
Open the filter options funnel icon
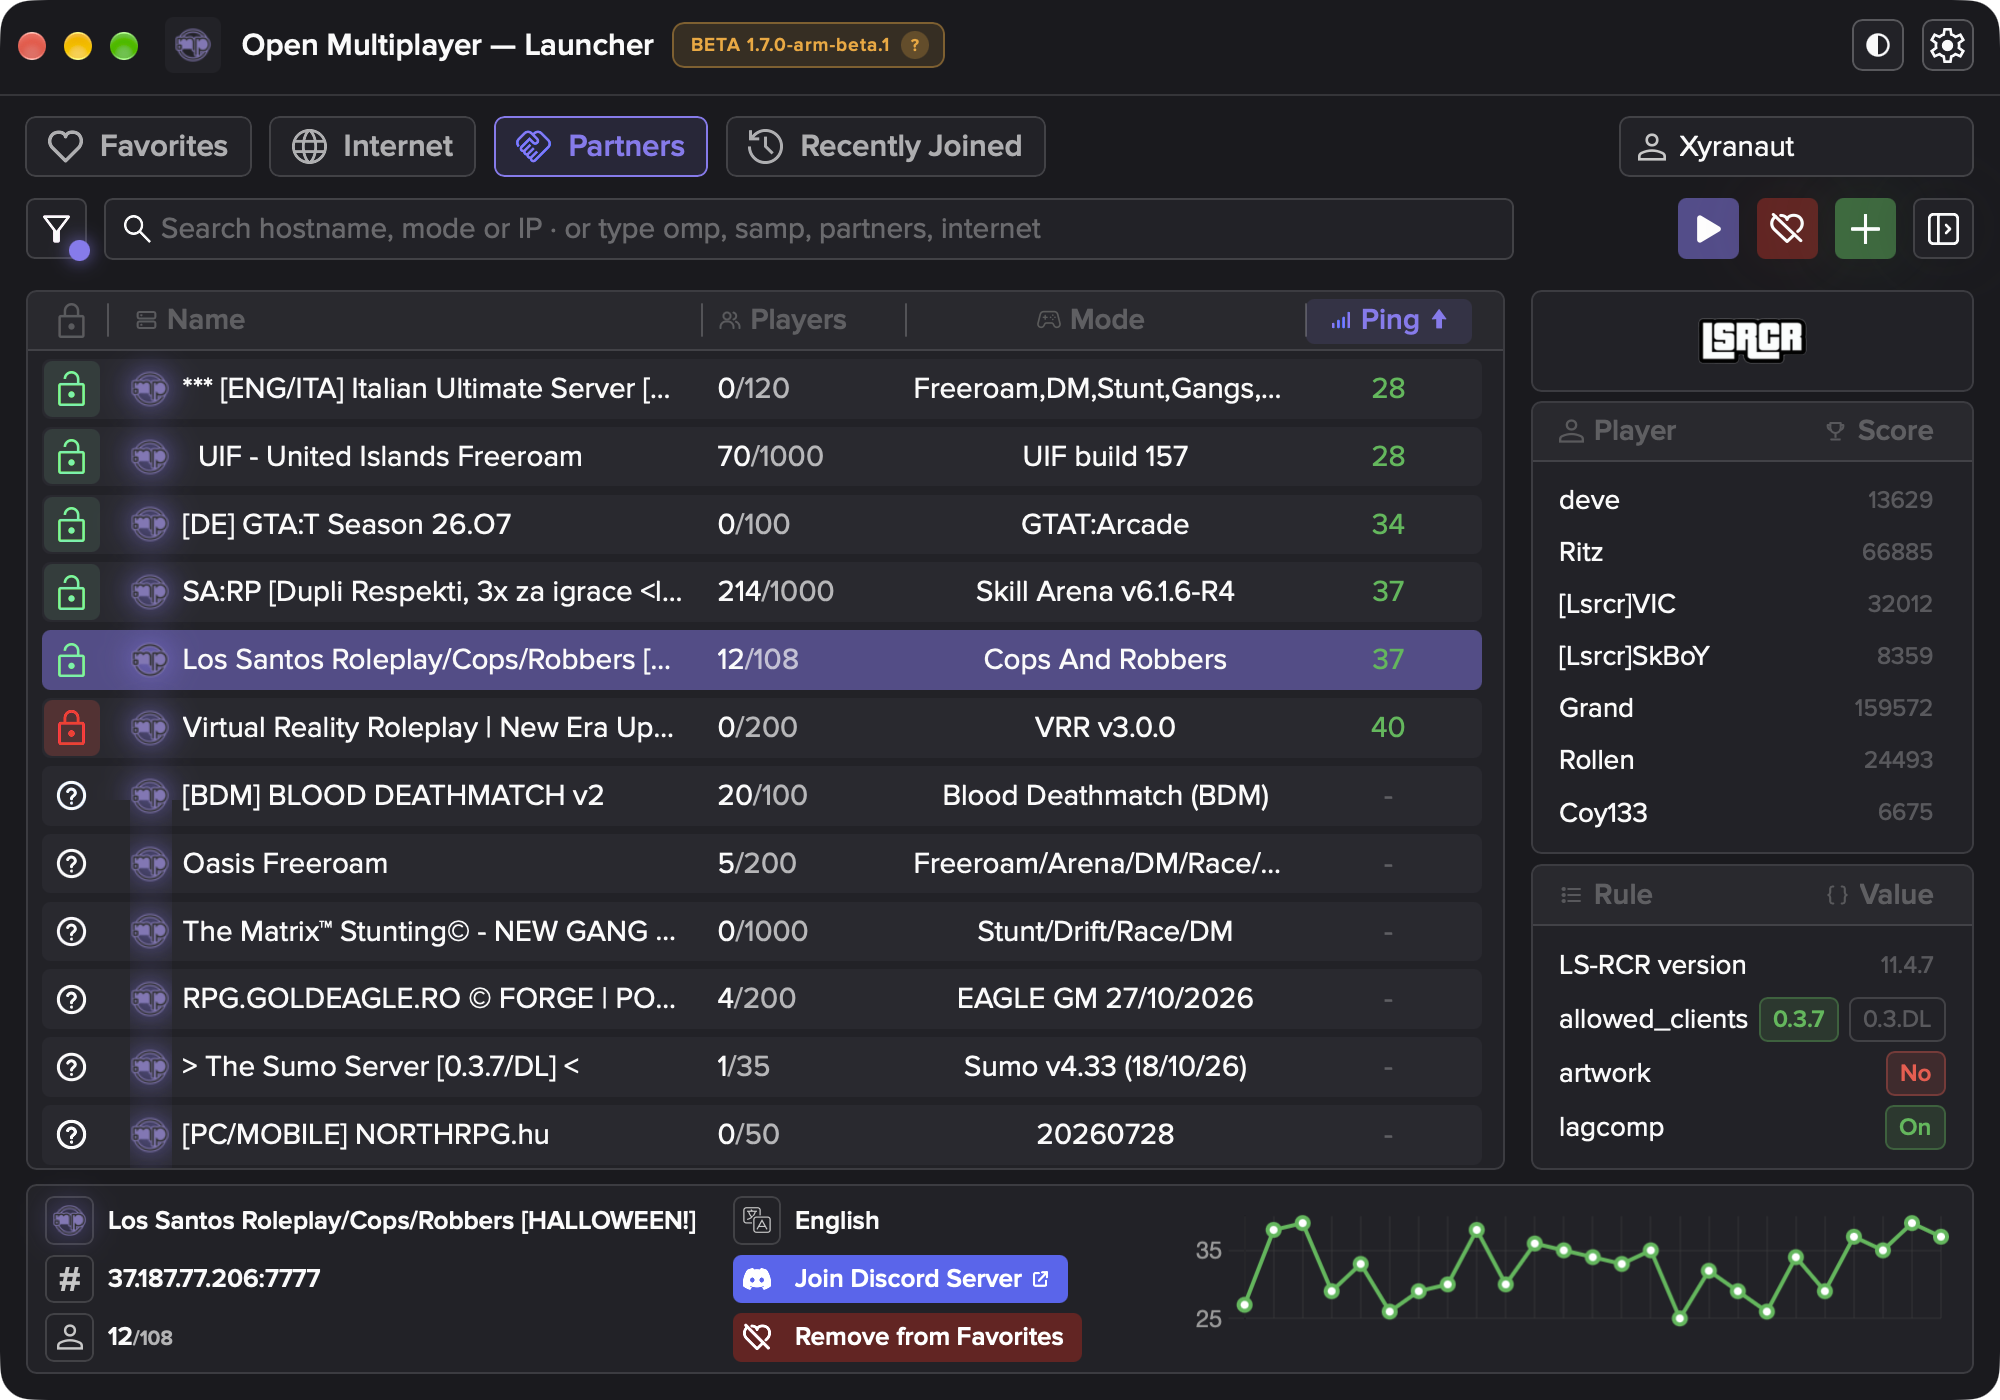(x=57, y=229)
